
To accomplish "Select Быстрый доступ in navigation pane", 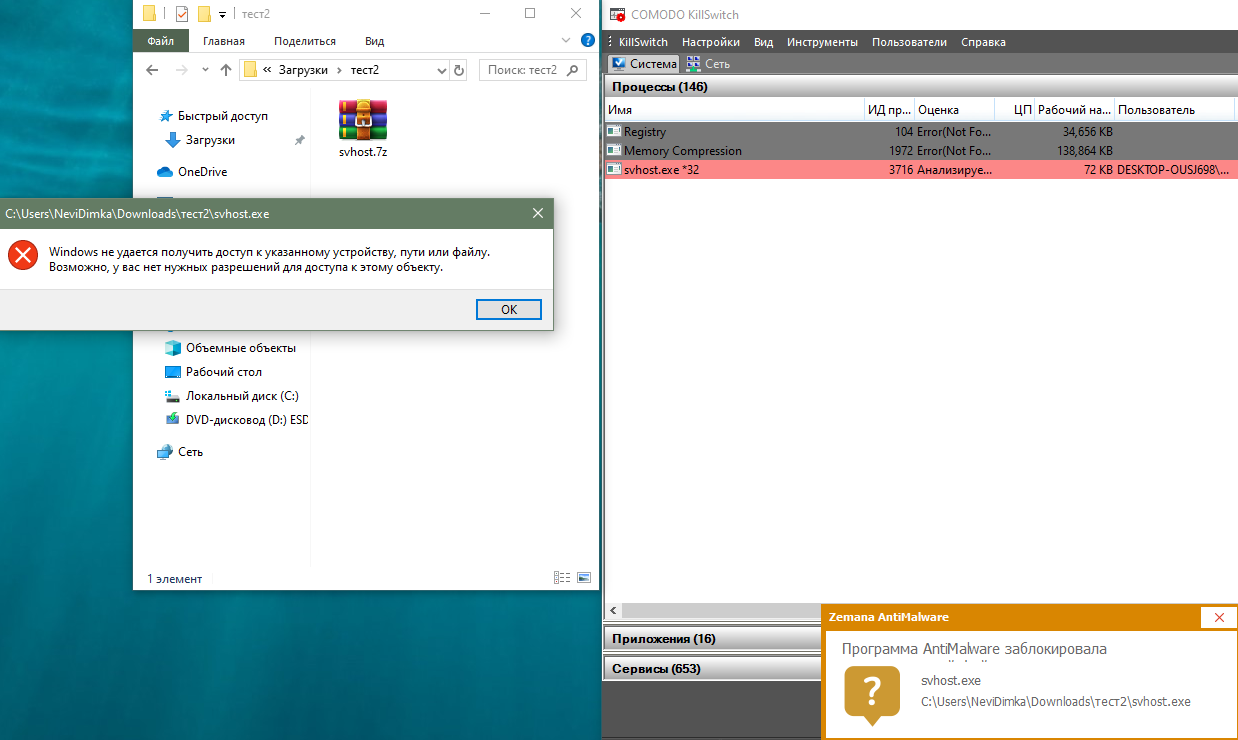I will 223,116.
